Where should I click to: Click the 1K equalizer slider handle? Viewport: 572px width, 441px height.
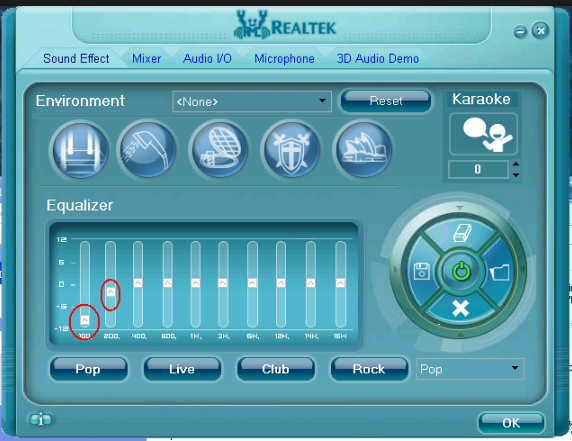pyautogui.click(x=195, y=283)
